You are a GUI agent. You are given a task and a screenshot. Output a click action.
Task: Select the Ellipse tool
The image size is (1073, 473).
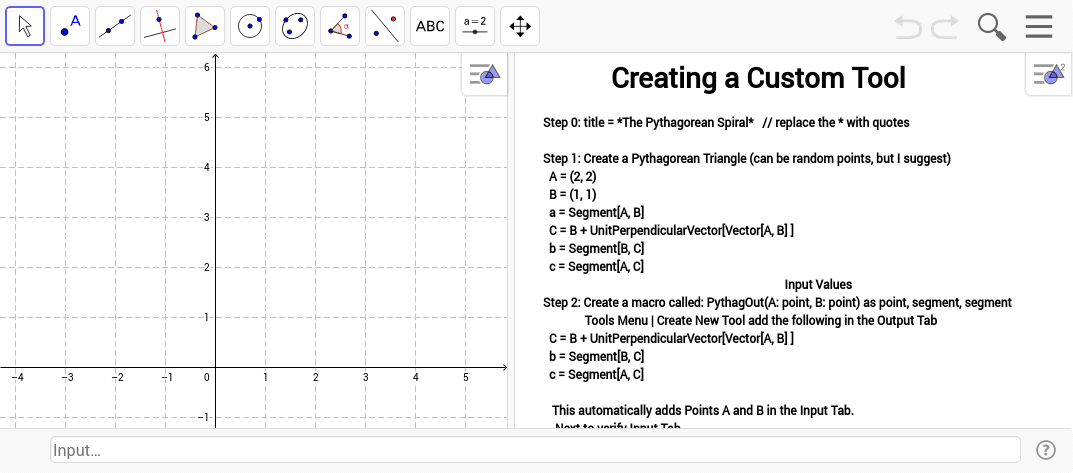point(295,27)
